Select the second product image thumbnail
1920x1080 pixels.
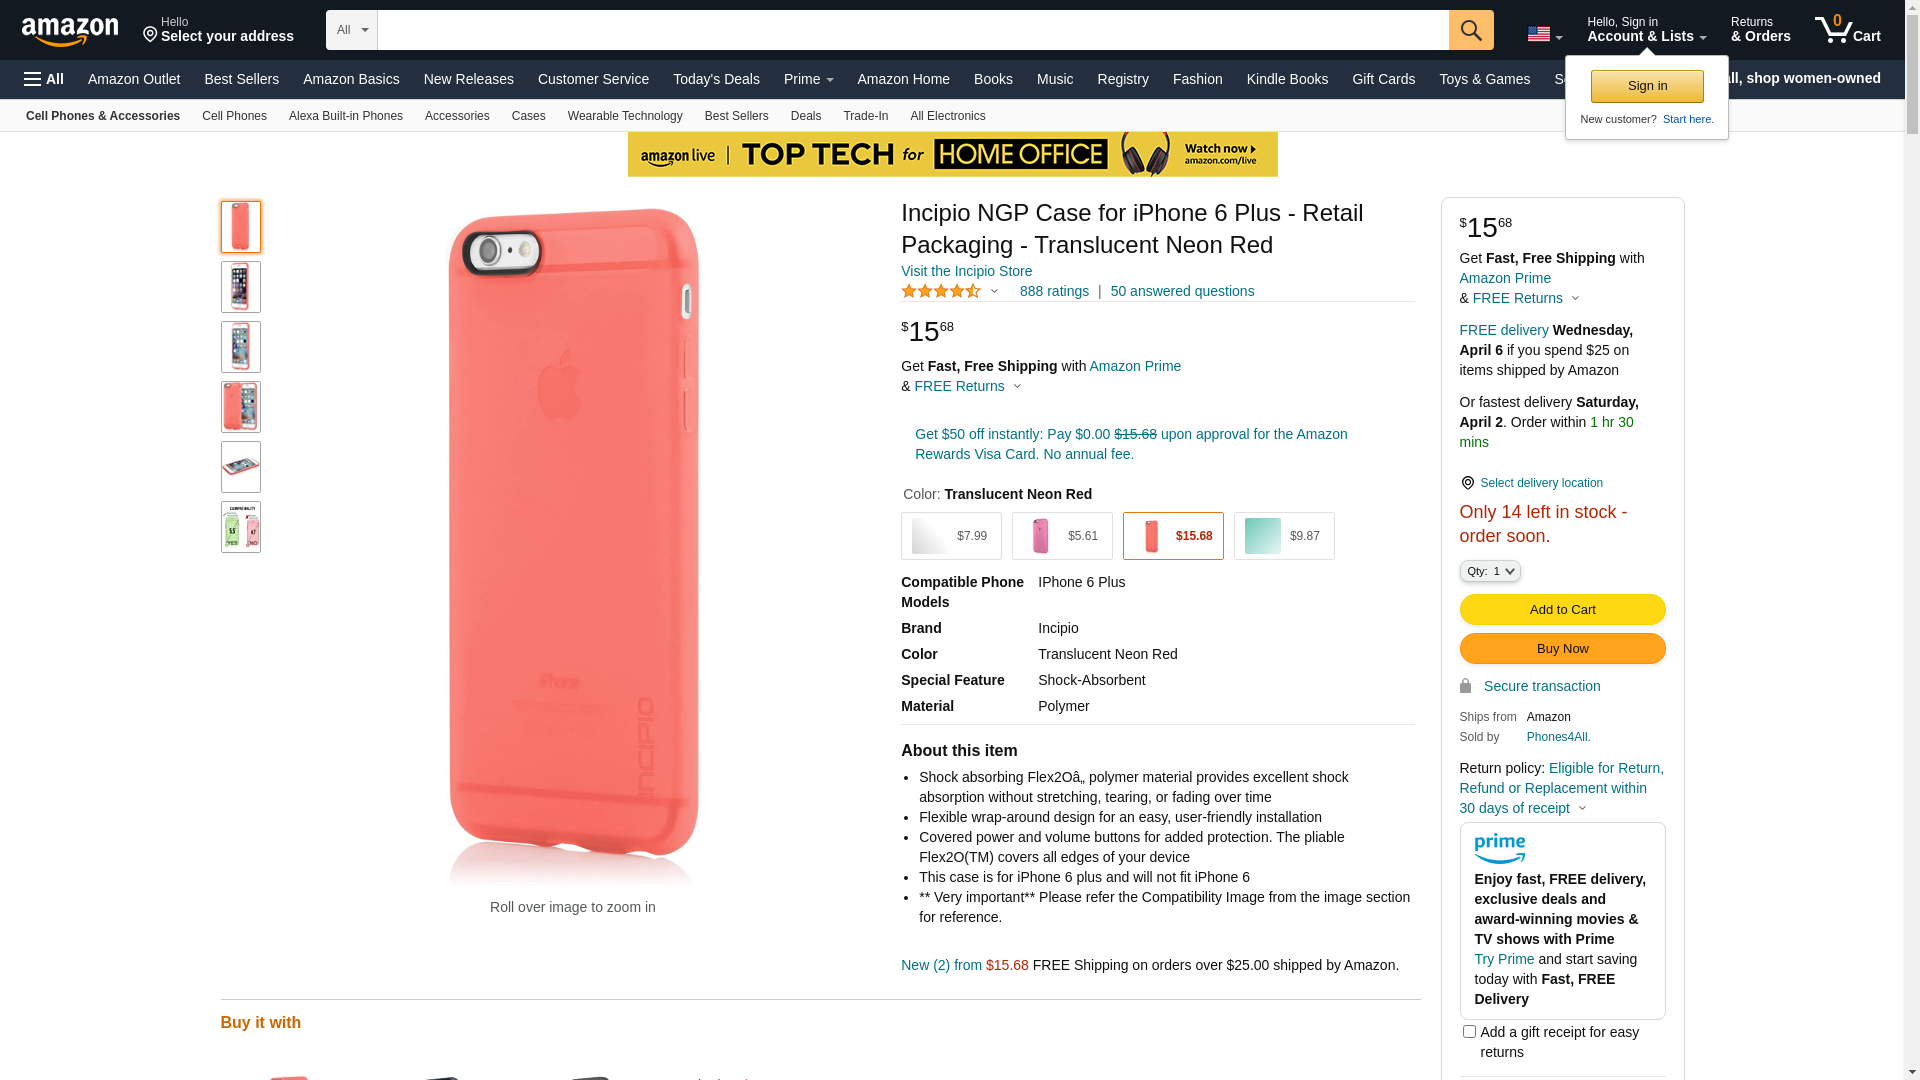[241, 287]
